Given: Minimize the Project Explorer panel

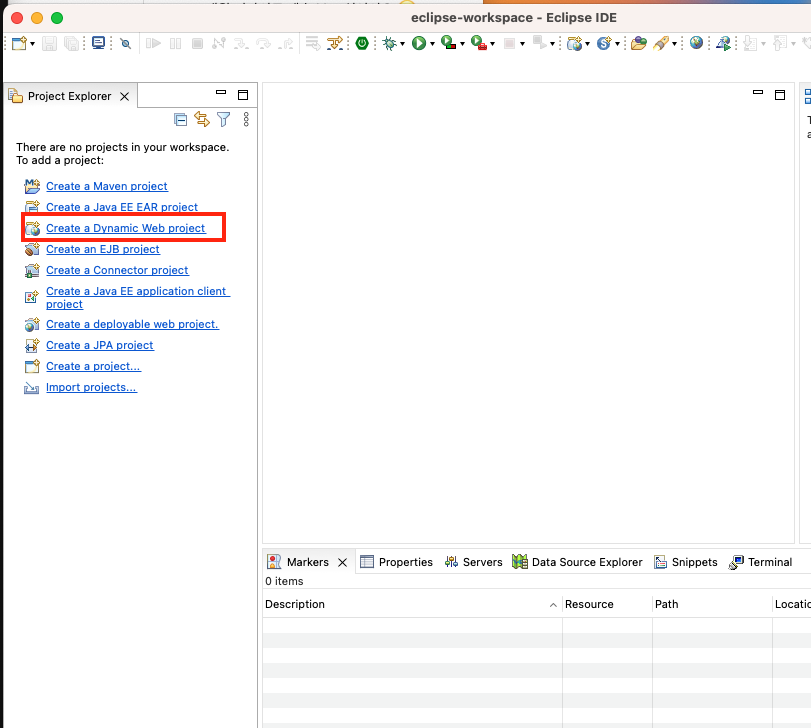Looking at the screenshot, I should [221, 93].
